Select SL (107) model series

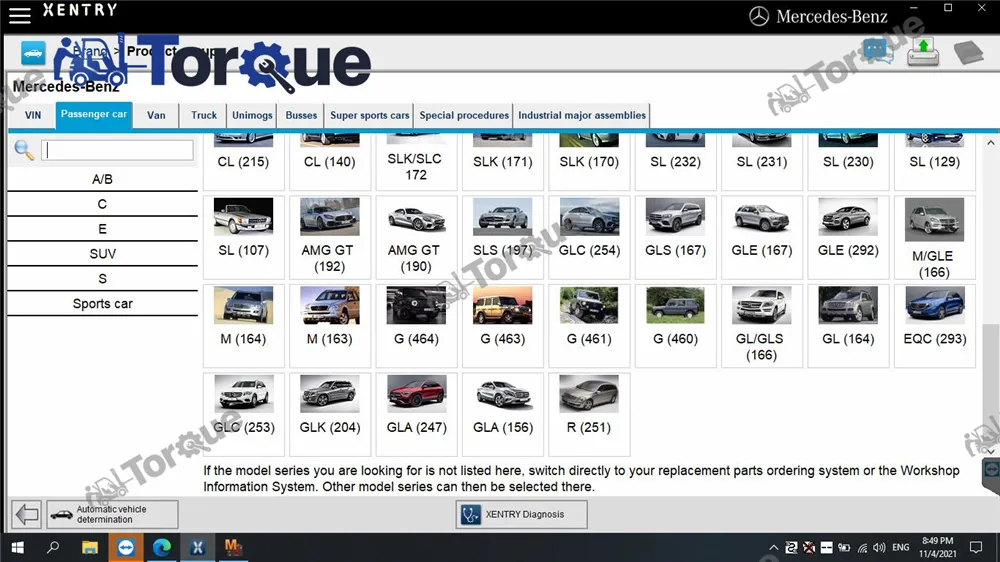[244, 237]
